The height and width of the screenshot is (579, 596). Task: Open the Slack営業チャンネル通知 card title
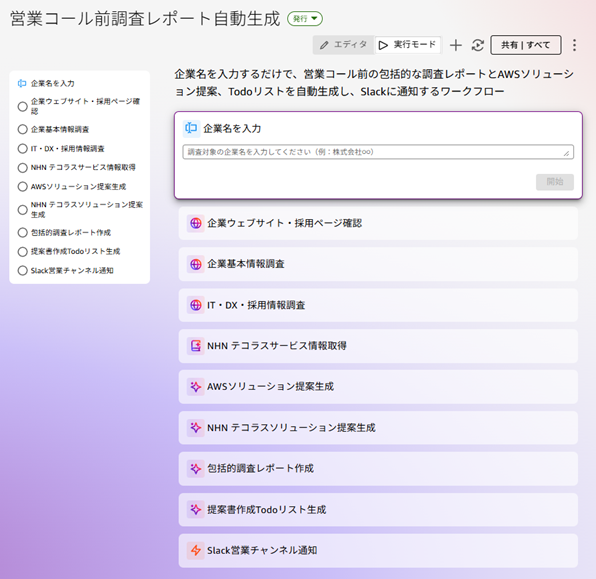click(x=262, y=550)
